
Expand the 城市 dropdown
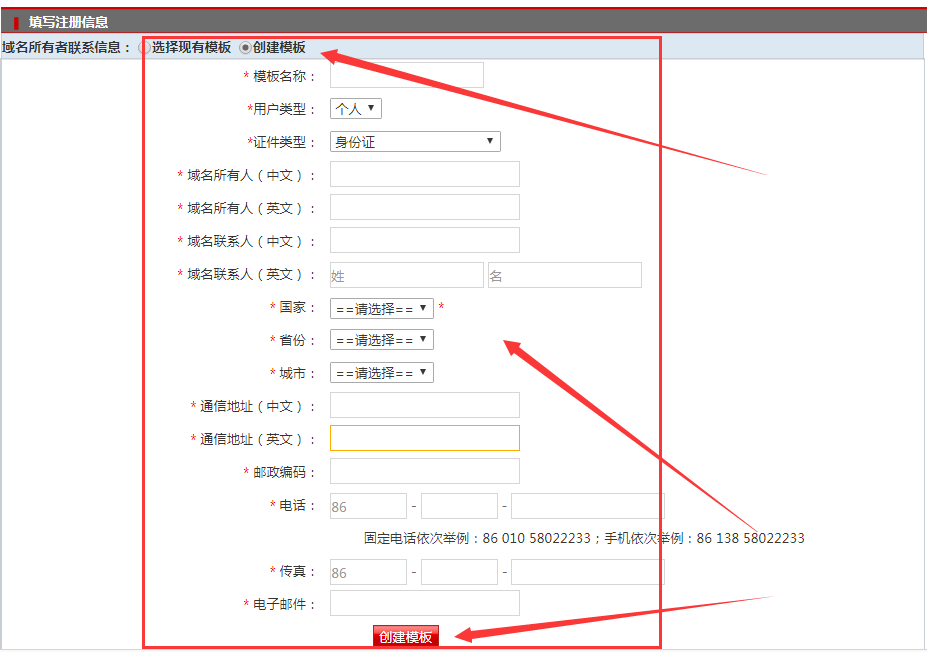coord(381,373)
